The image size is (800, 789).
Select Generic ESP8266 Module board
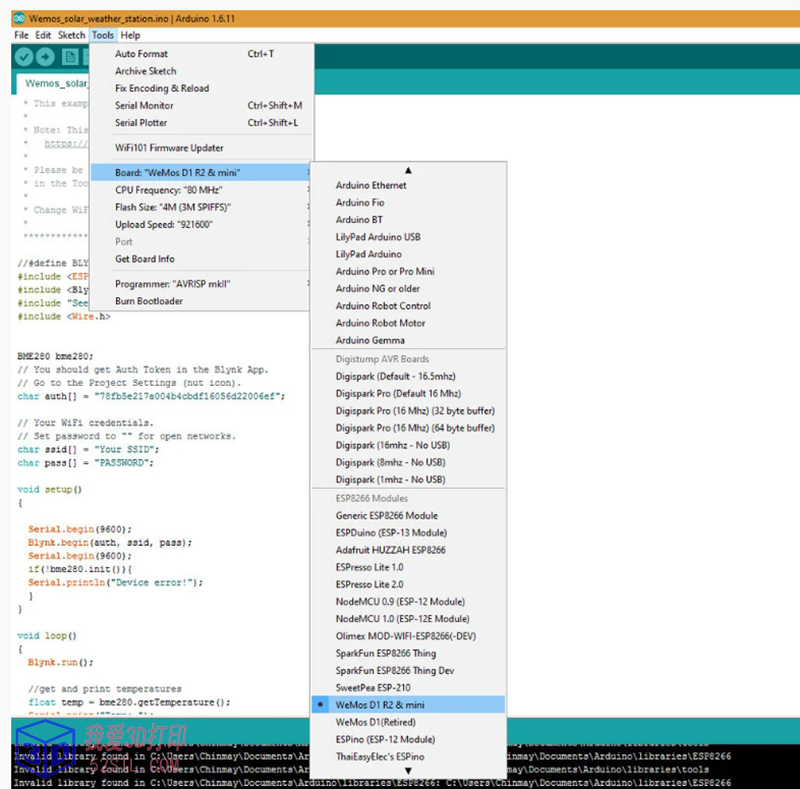pos(408,515)
